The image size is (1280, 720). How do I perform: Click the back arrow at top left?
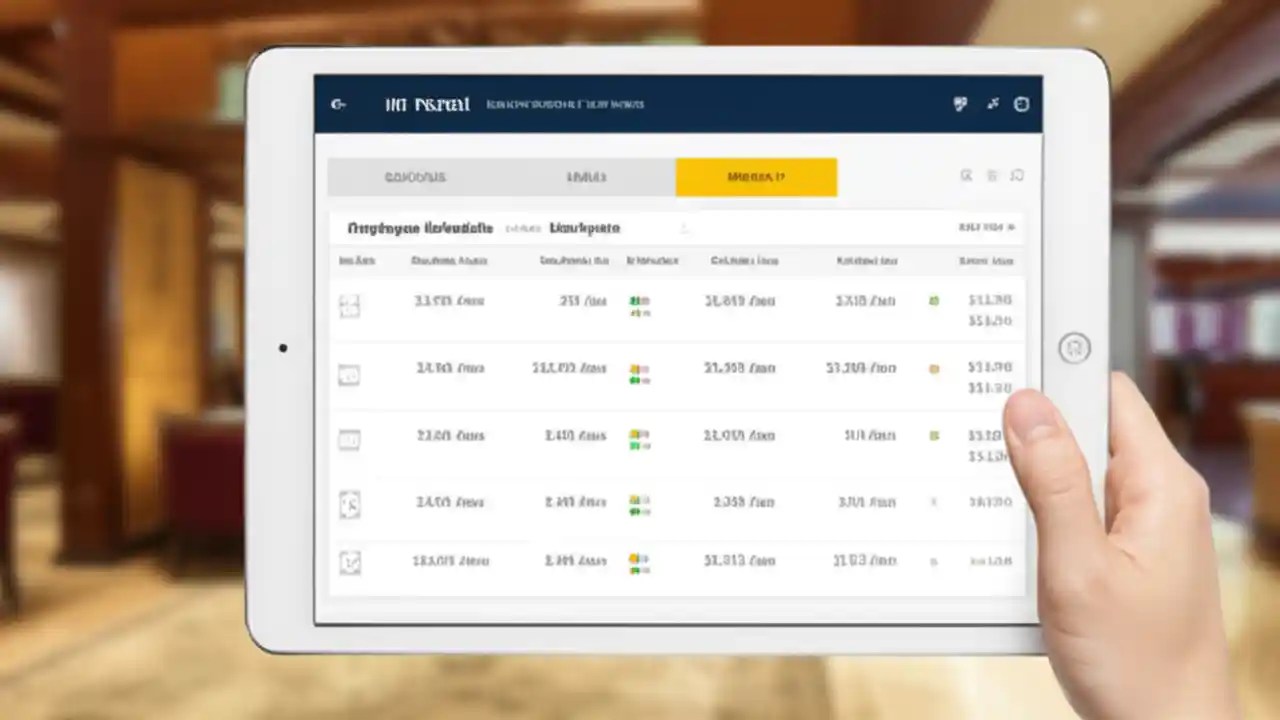[x=338, y=104]
